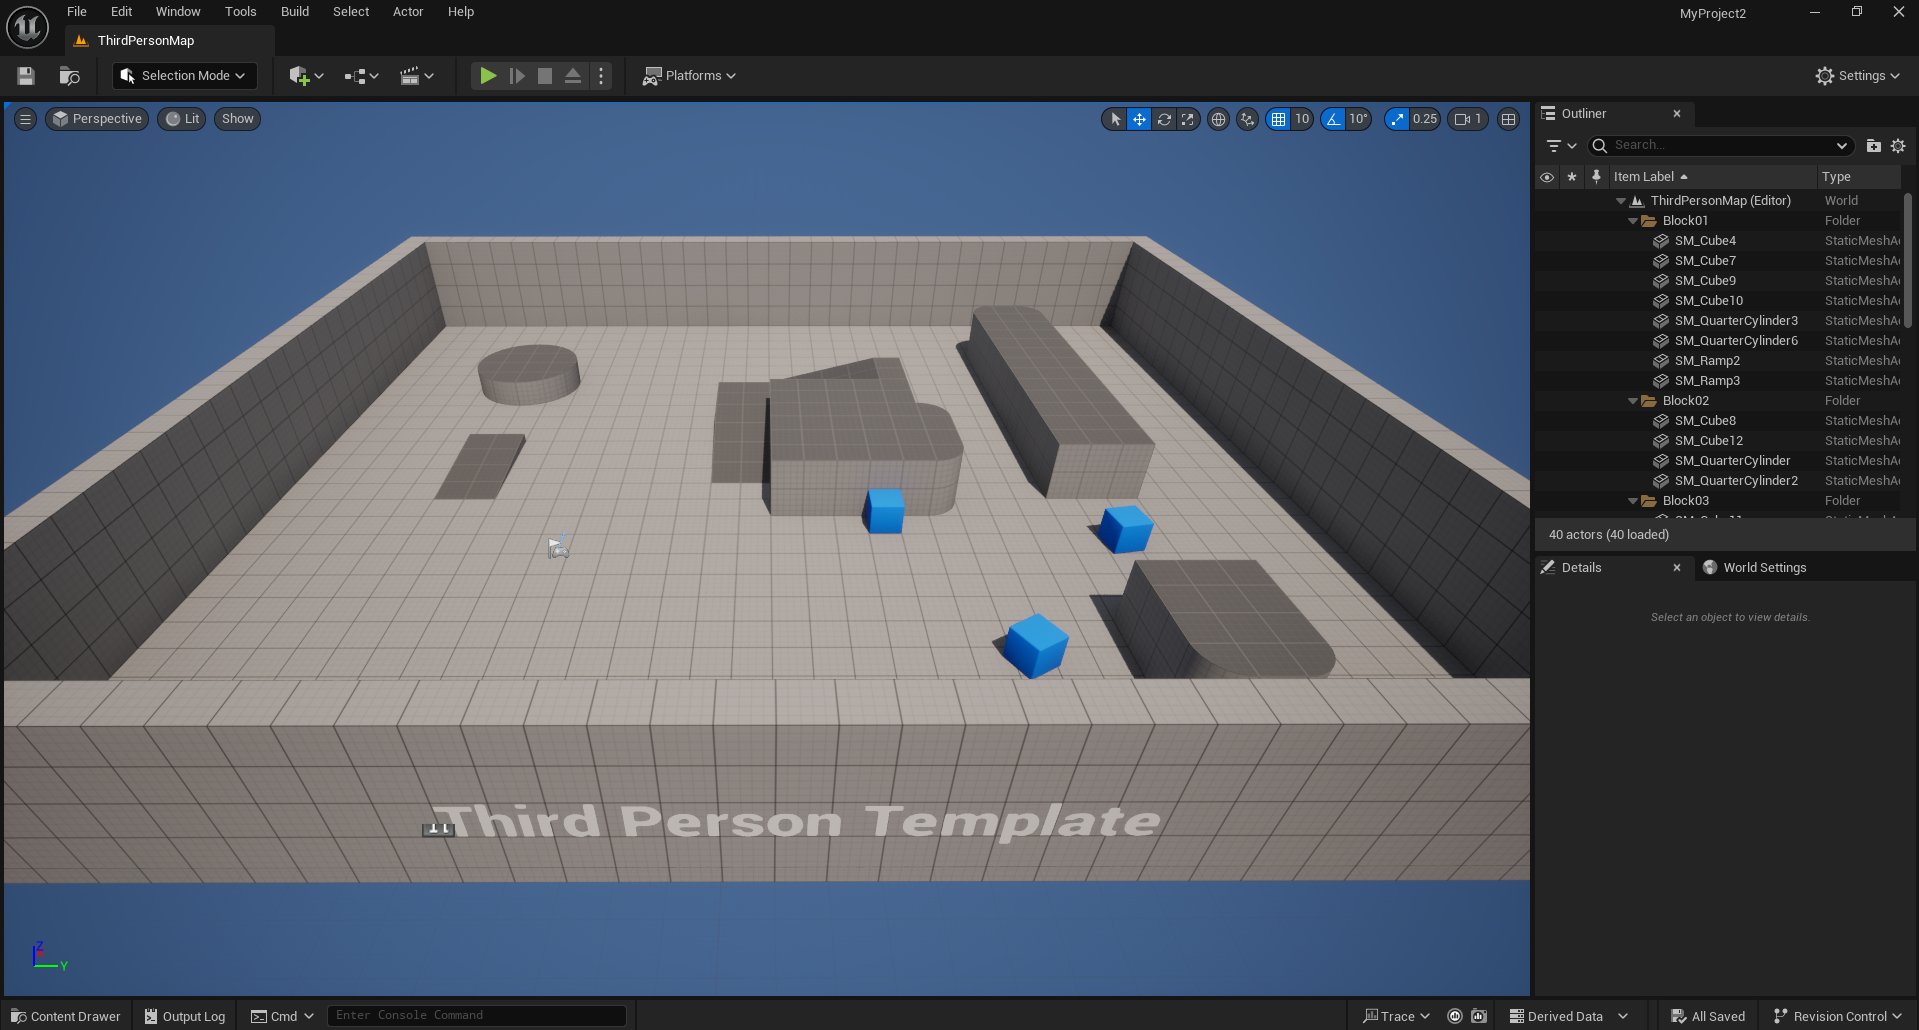Change the Perspective view mode
Viewport: 1919px width, 1030px height.
[x=97, y=119]
